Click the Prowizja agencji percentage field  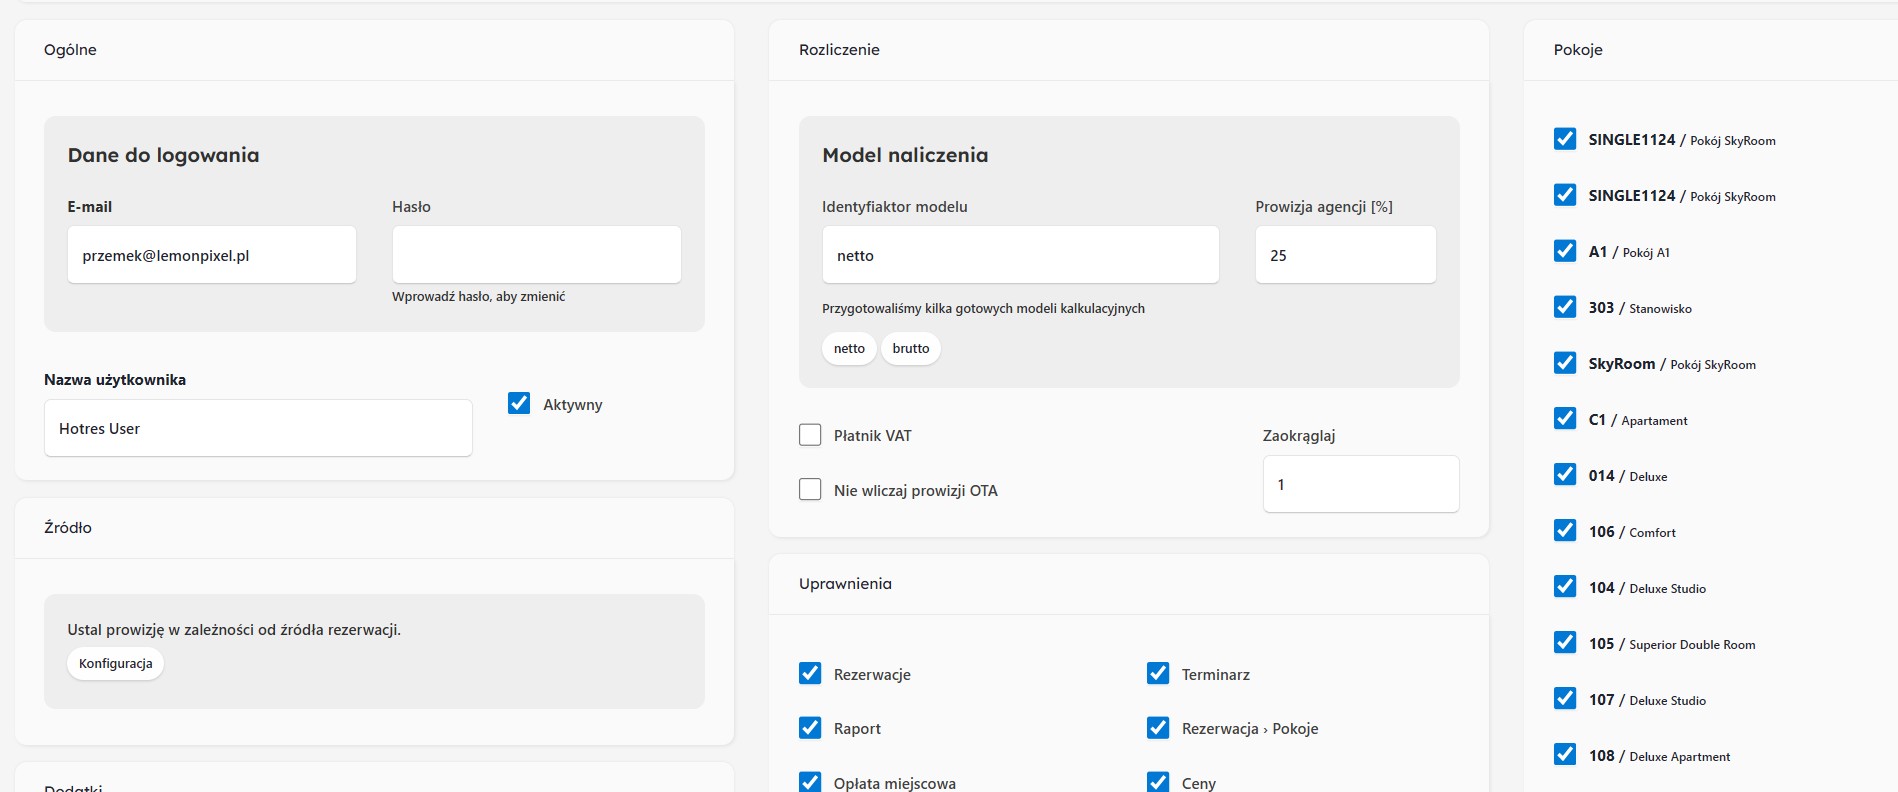pos(1345,255)
